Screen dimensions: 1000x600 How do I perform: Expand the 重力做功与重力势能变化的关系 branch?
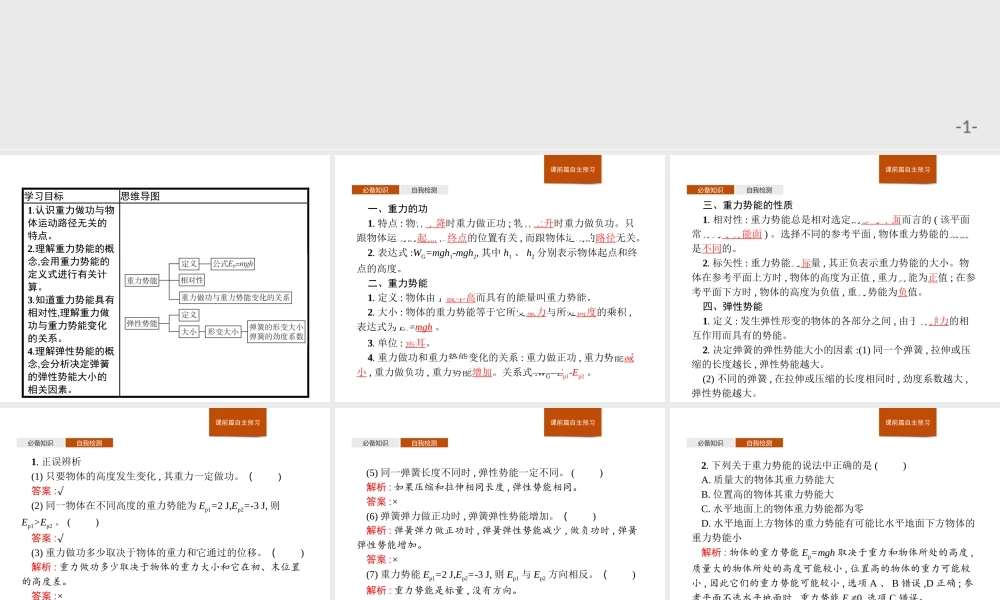pos(235,297)
